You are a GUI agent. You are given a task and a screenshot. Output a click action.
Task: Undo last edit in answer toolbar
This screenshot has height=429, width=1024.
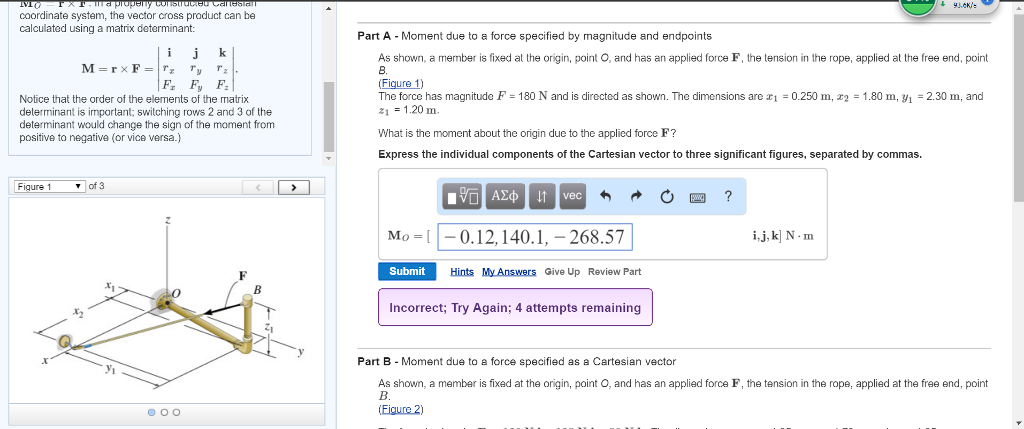(605, 197)
